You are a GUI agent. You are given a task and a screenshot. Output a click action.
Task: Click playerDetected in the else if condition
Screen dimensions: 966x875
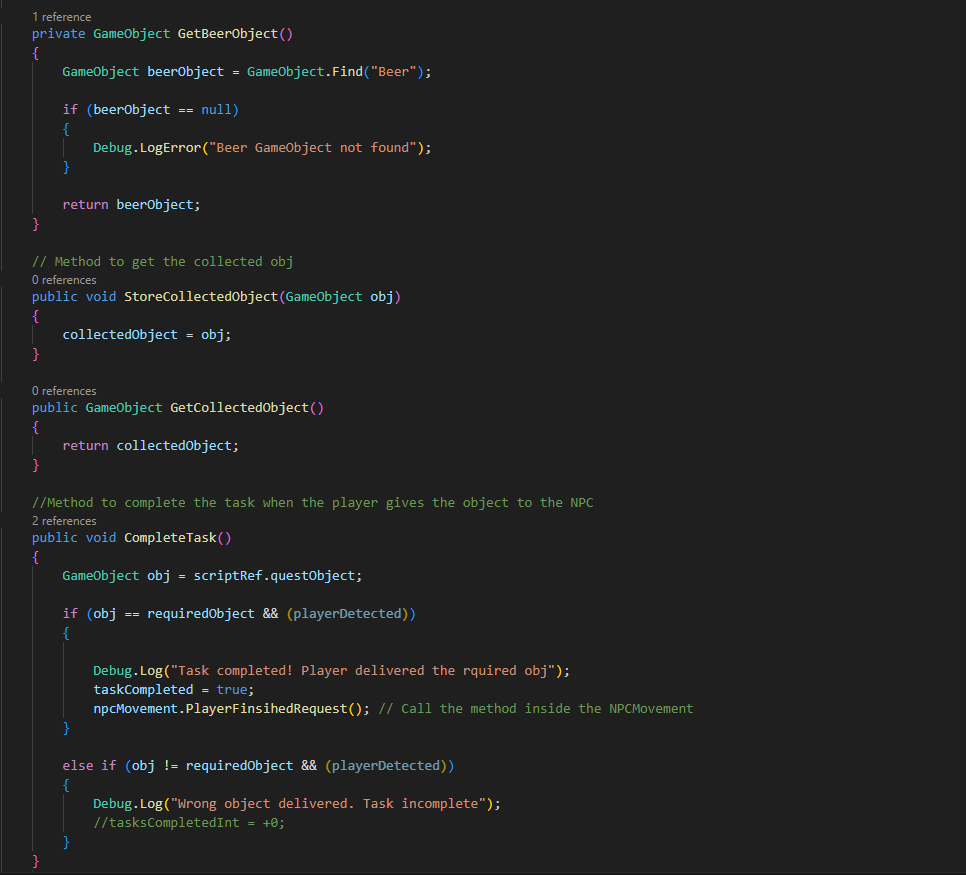(386, 766)
